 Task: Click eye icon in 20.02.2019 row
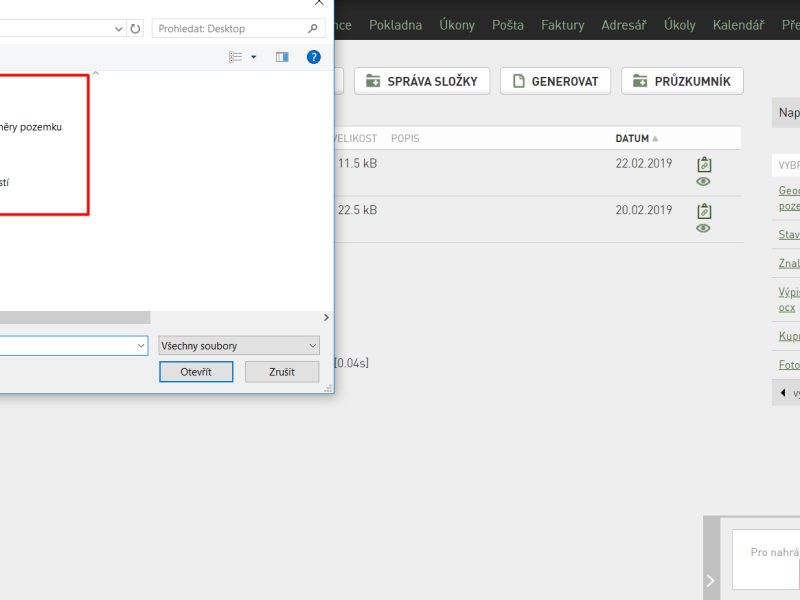tap(703, 228)
